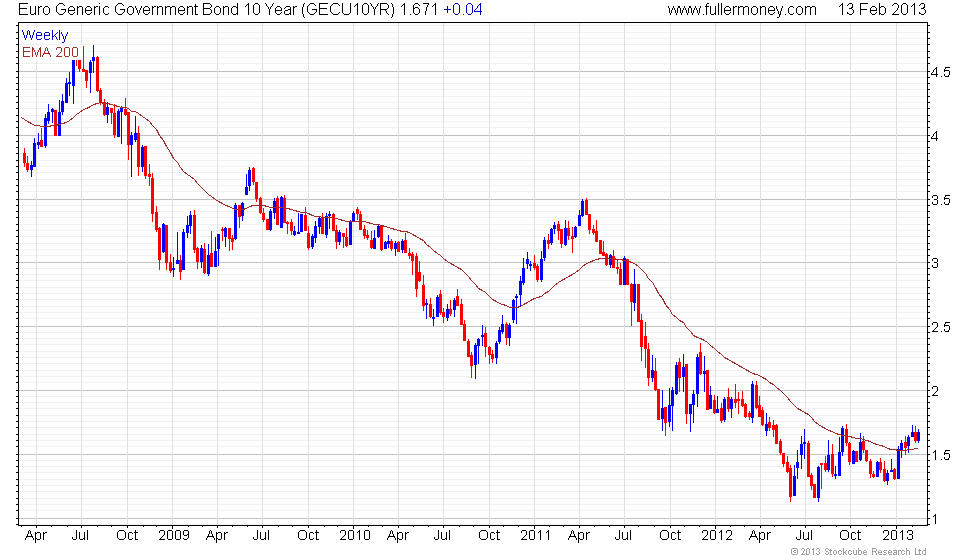This screenshot has width=980, height=560.
Task: Click the 4 y-axis label
Action: click(935, 136)
